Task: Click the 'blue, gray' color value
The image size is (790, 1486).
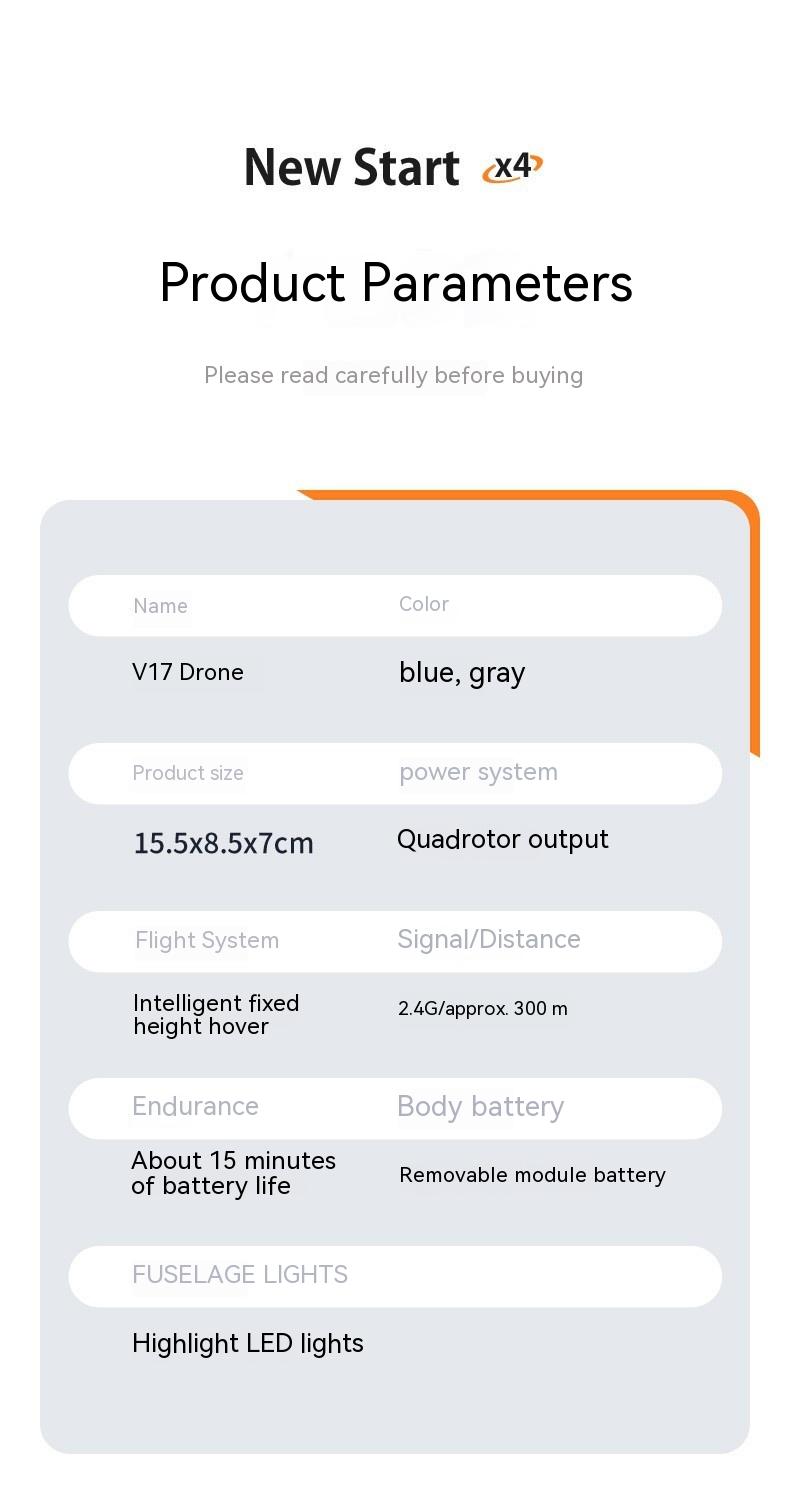Action: pos(462,673)
